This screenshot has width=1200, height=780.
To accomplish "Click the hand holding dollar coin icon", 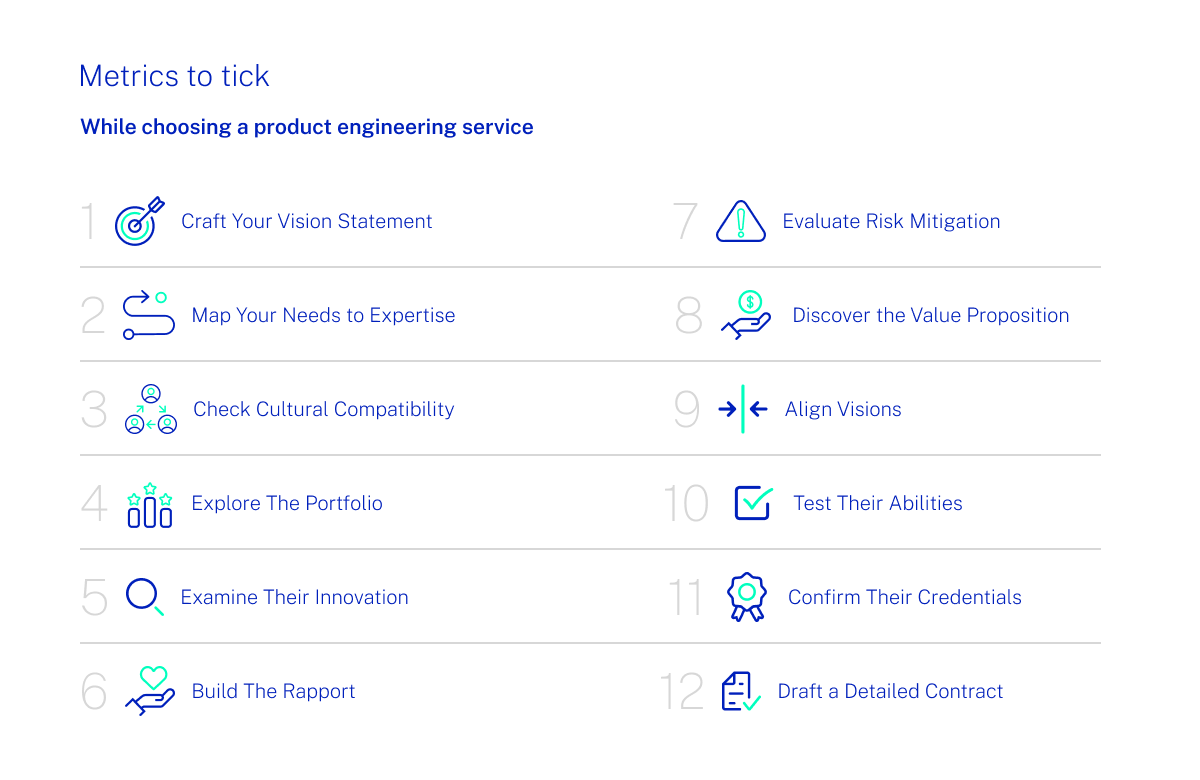I will pos(747,315).
